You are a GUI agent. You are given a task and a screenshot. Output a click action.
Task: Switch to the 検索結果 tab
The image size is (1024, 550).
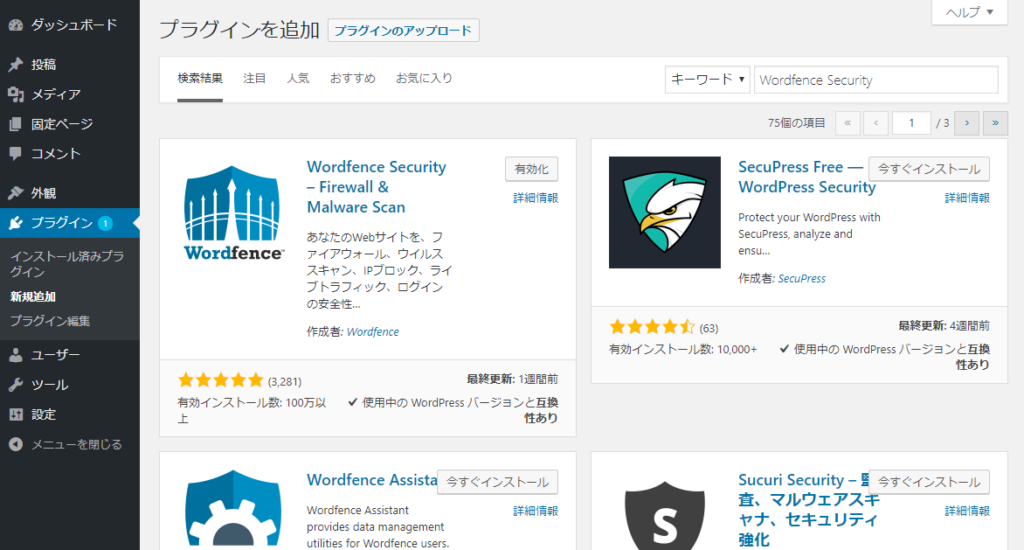[x=200, y=78]
